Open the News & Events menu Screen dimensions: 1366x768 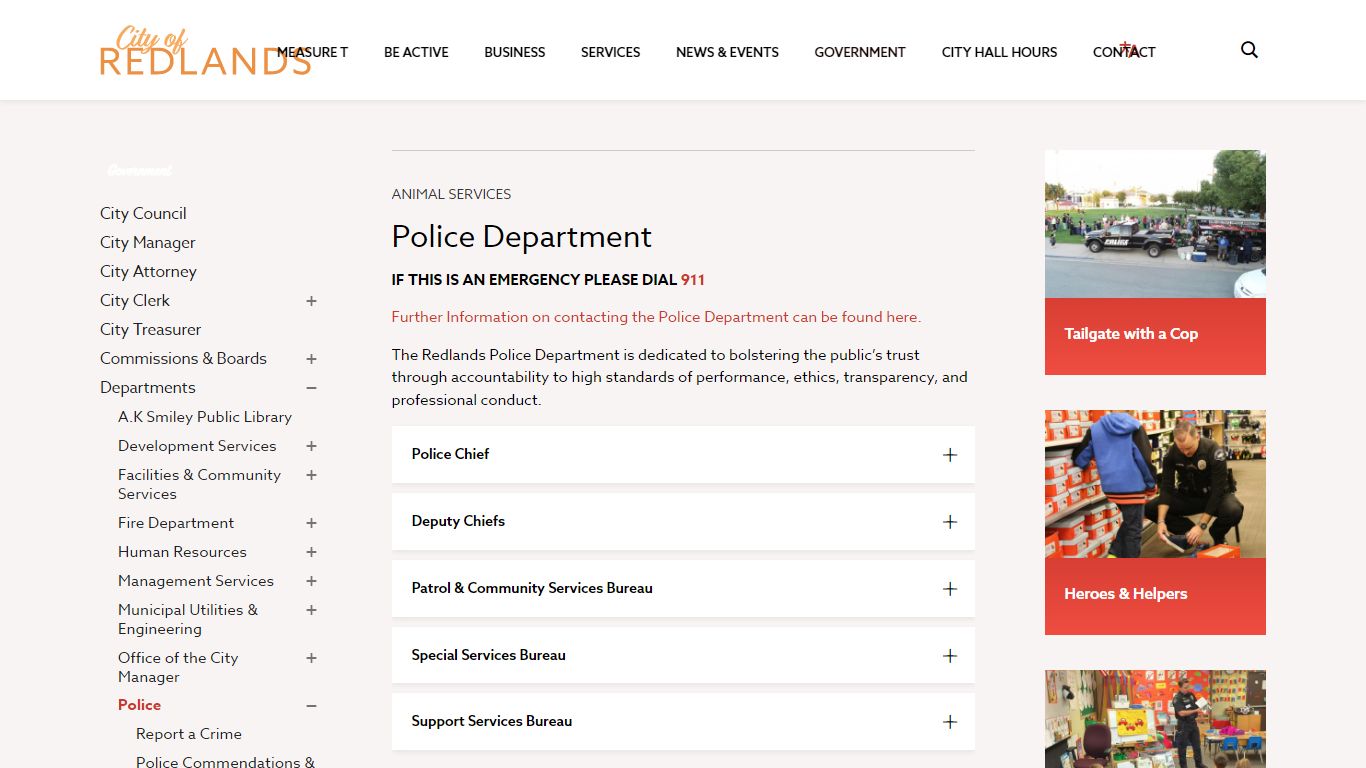[727, 52]
